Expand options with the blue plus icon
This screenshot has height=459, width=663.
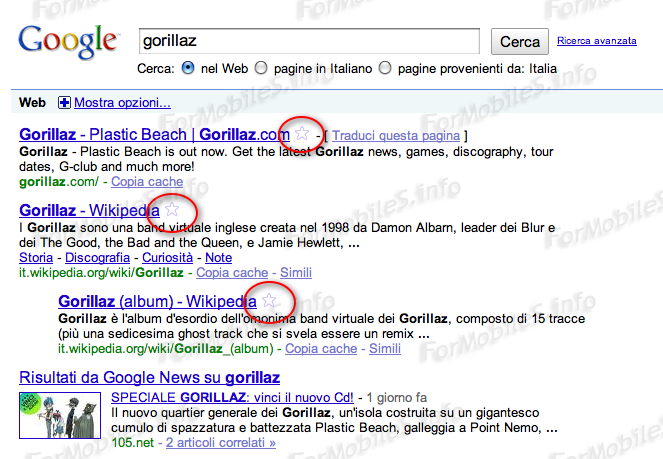65,103
